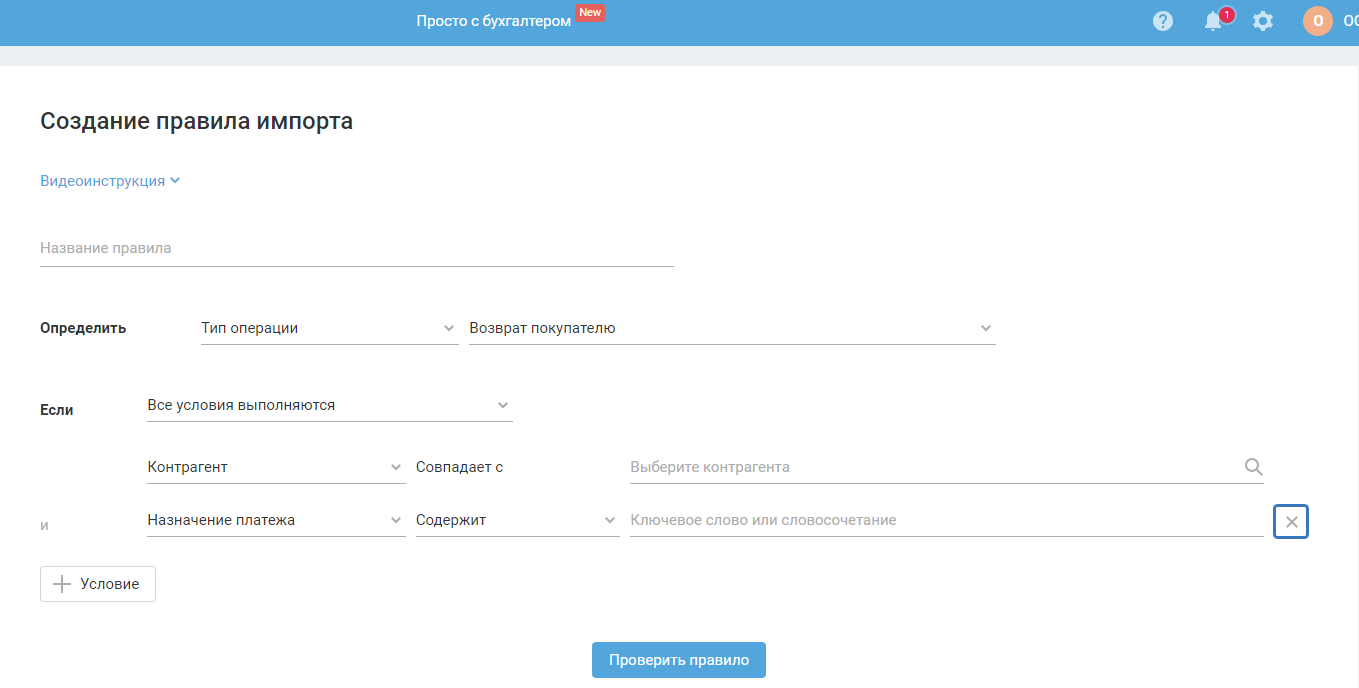
Task: Expand the 'Видеоинструкция' link
Action: (110, 181)
